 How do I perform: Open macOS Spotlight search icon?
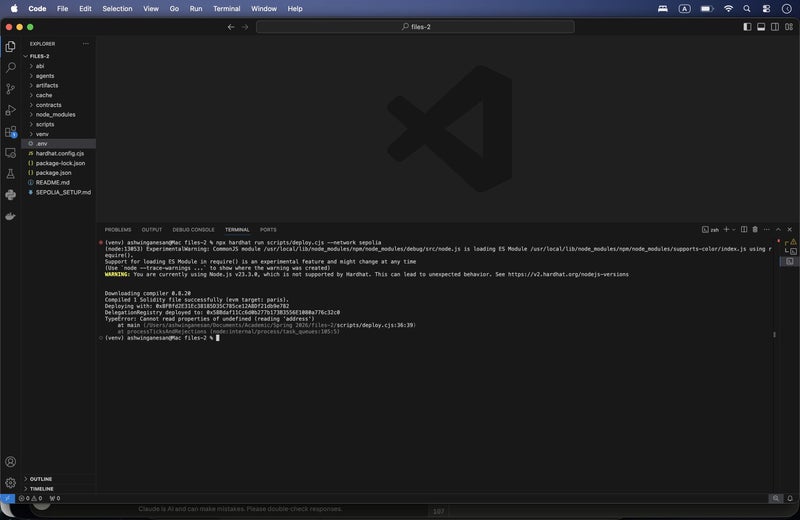[746, 9]
